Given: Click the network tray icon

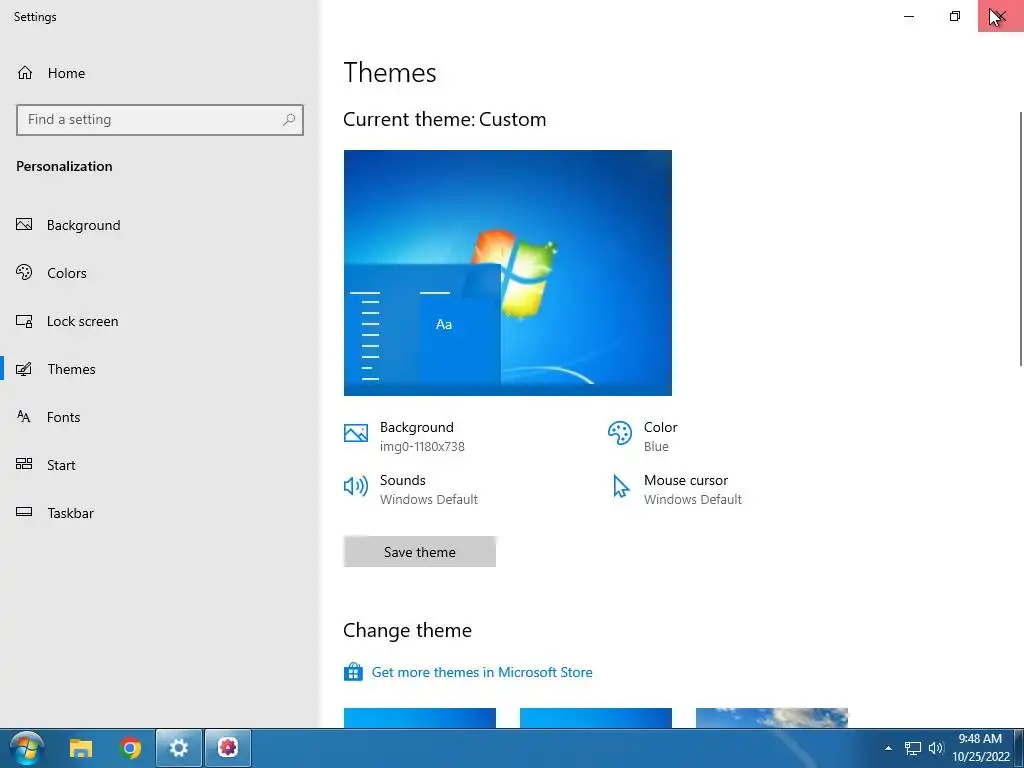Looking at the screenshot, I should tap(912, 748).
